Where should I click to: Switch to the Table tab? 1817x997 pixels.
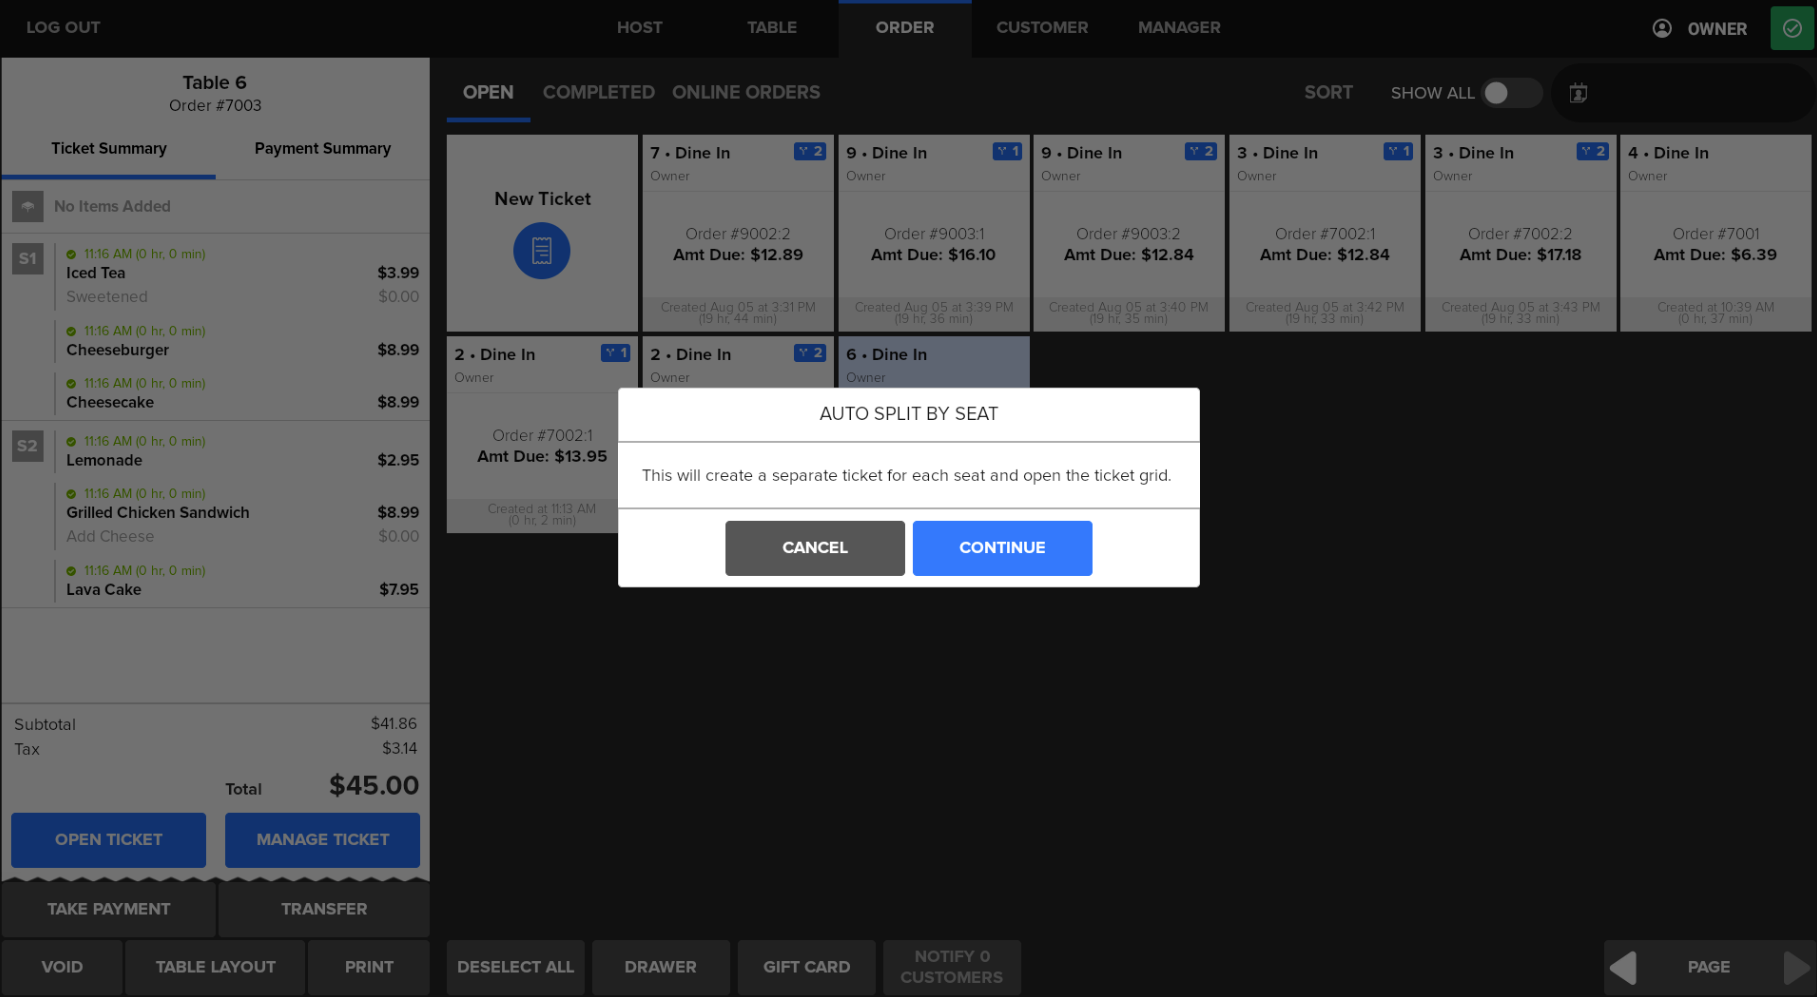(772, 28)
